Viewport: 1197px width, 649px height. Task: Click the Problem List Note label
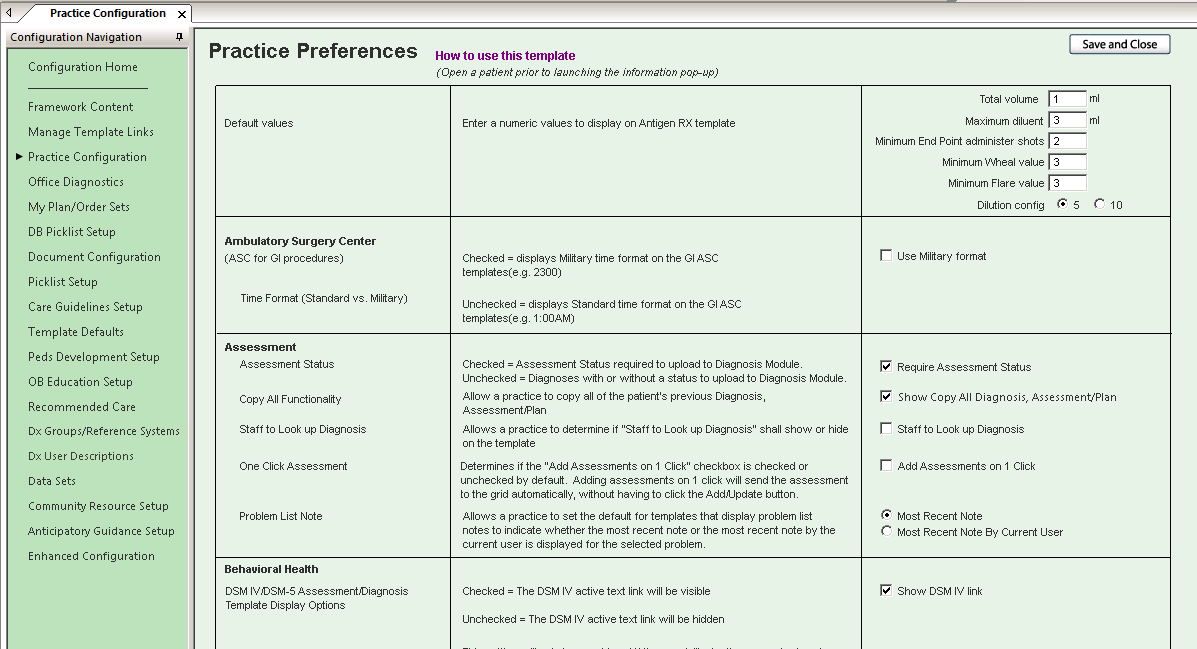point(280,517)
